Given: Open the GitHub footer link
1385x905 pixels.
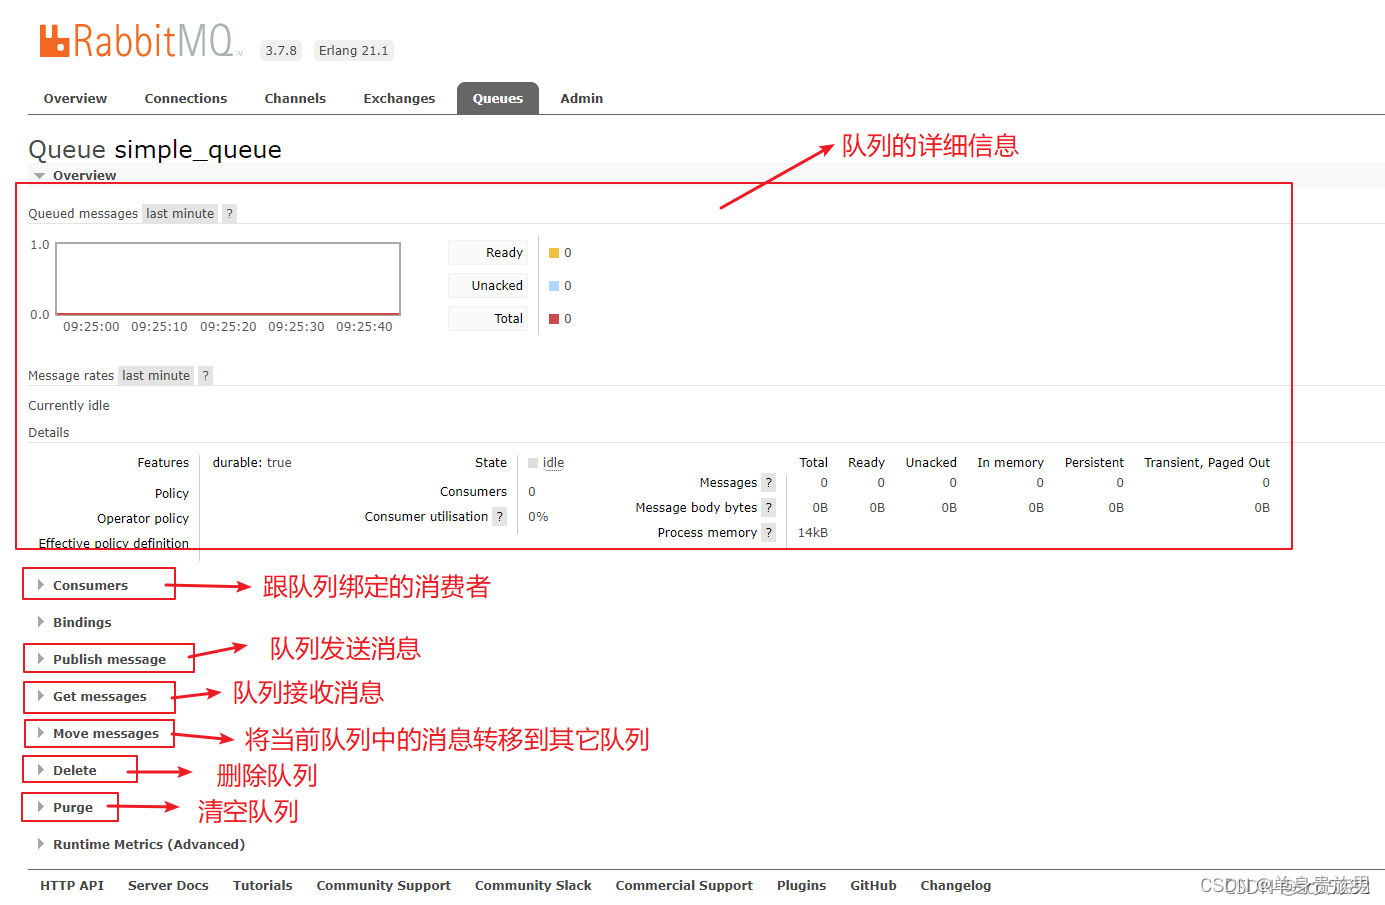Looking at the screenshot, I should [x=873, y=885].
